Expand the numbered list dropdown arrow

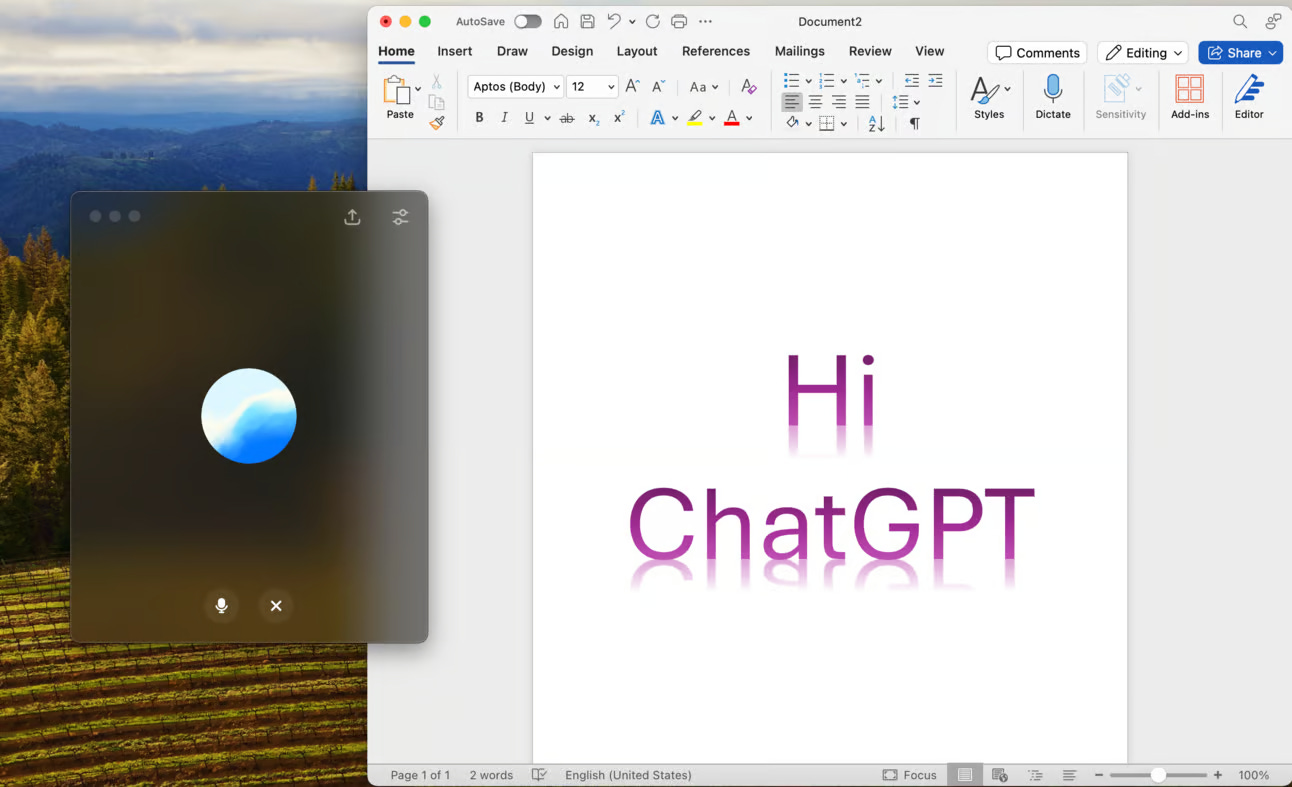[x=843, y=81]
